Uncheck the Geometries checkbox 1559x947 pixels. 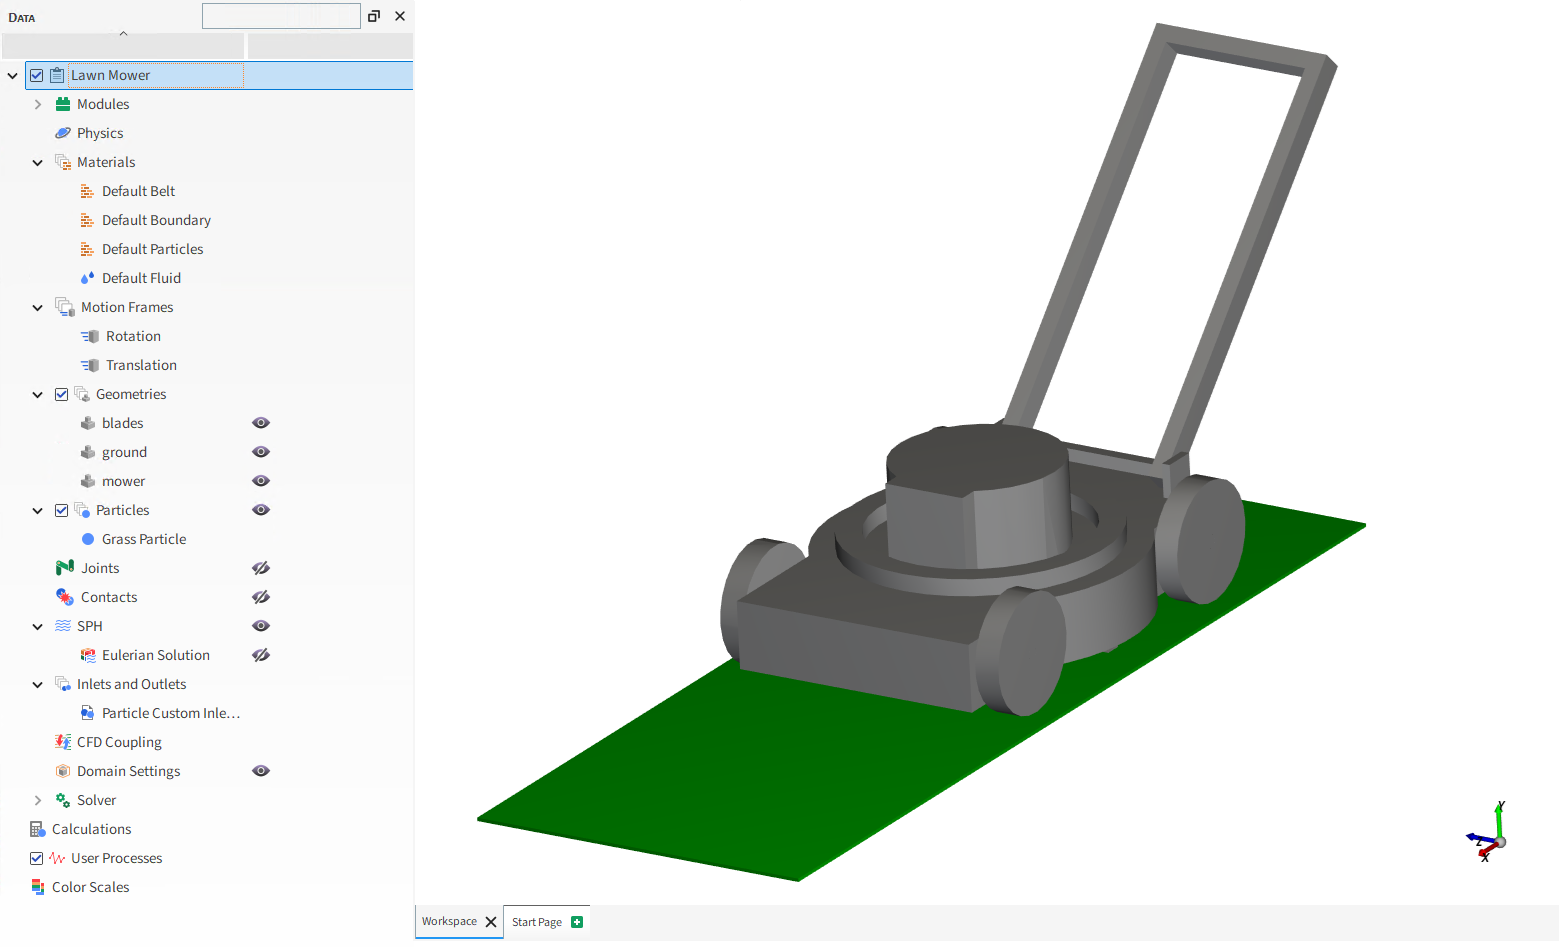62,394
